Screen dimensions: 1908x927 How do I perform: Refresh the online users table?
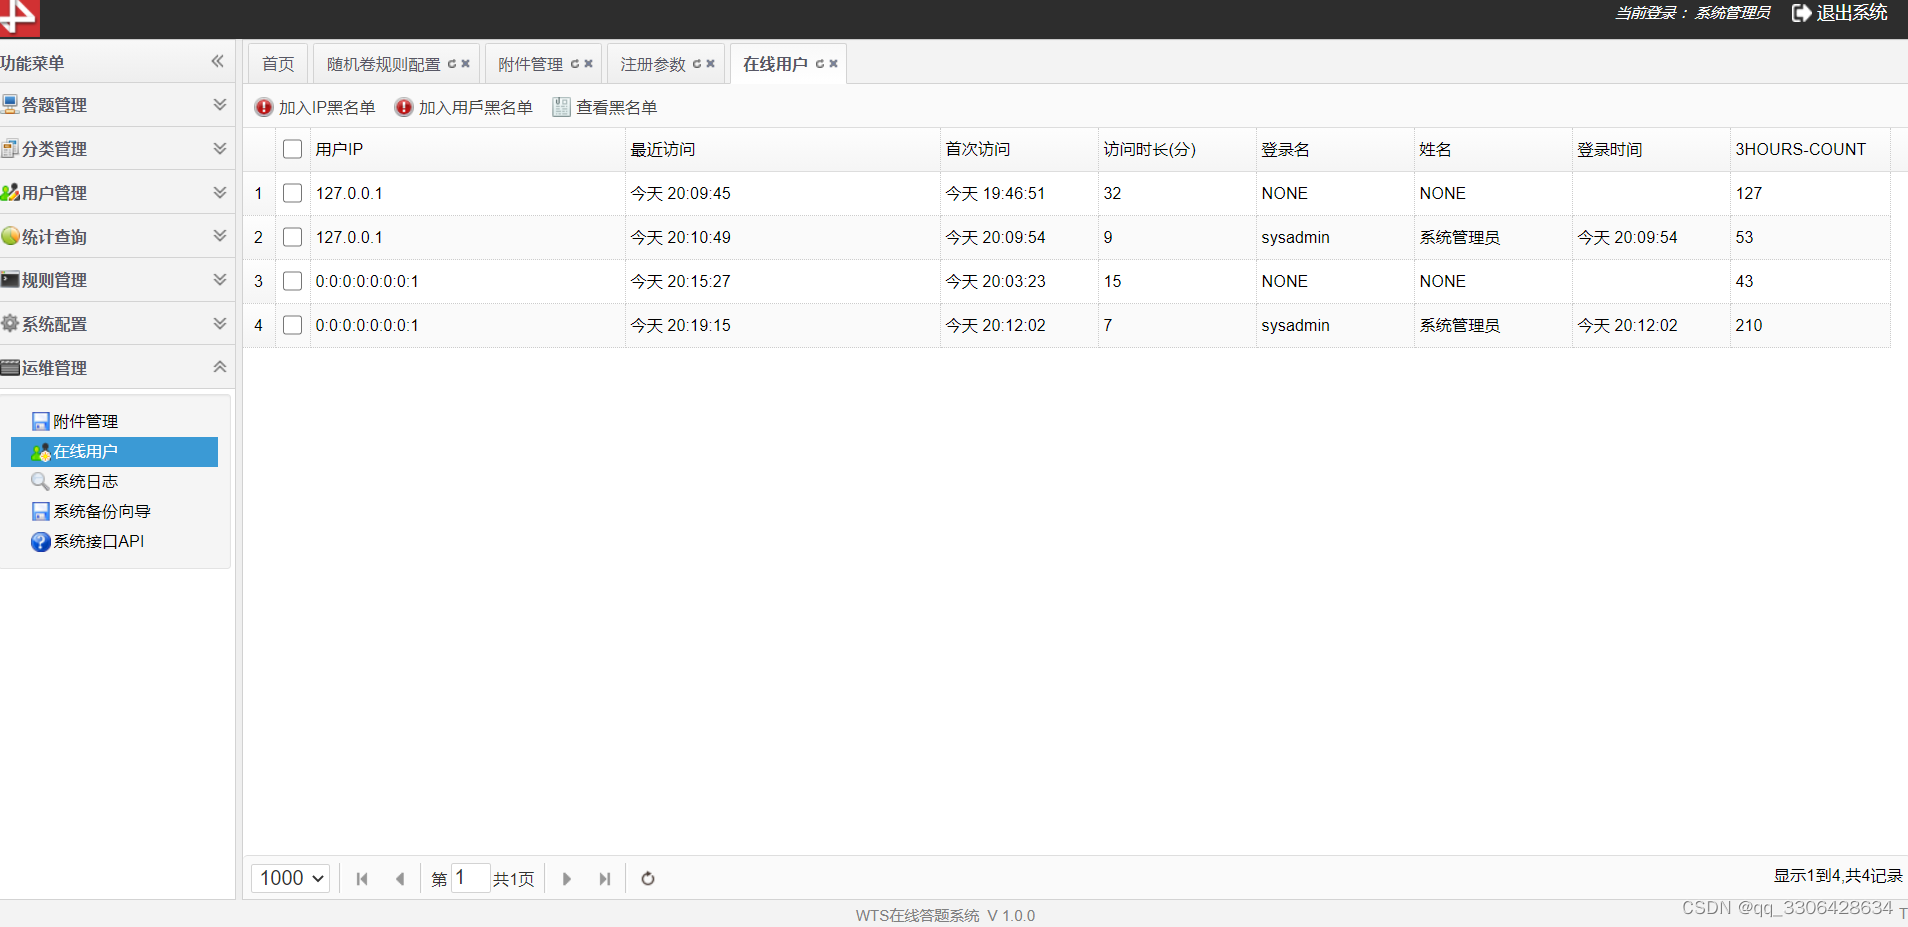click(x=648, y=878)
